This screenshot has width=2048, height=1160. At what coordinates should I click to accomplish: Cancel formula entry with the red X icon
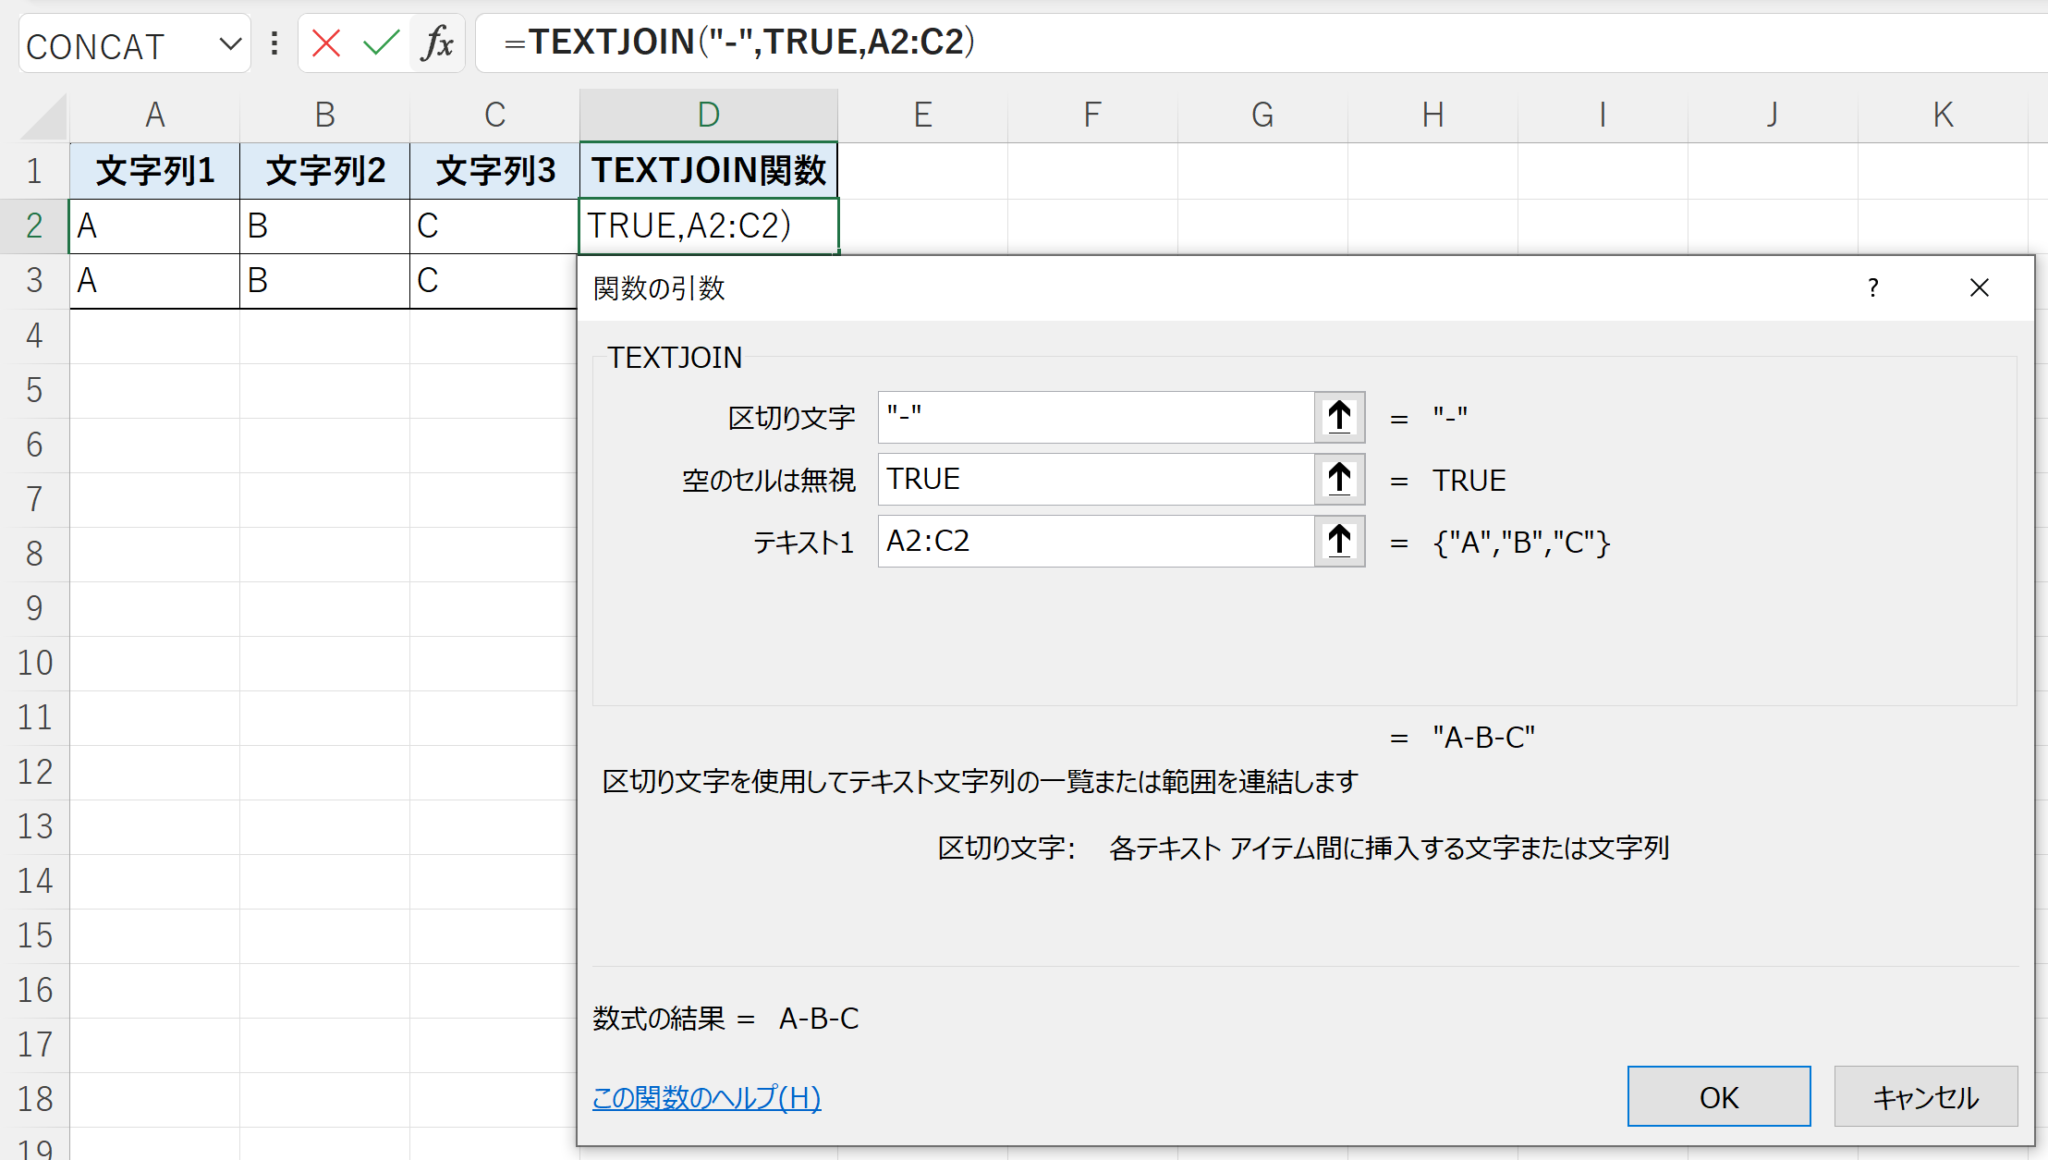[x=325, y=43]
